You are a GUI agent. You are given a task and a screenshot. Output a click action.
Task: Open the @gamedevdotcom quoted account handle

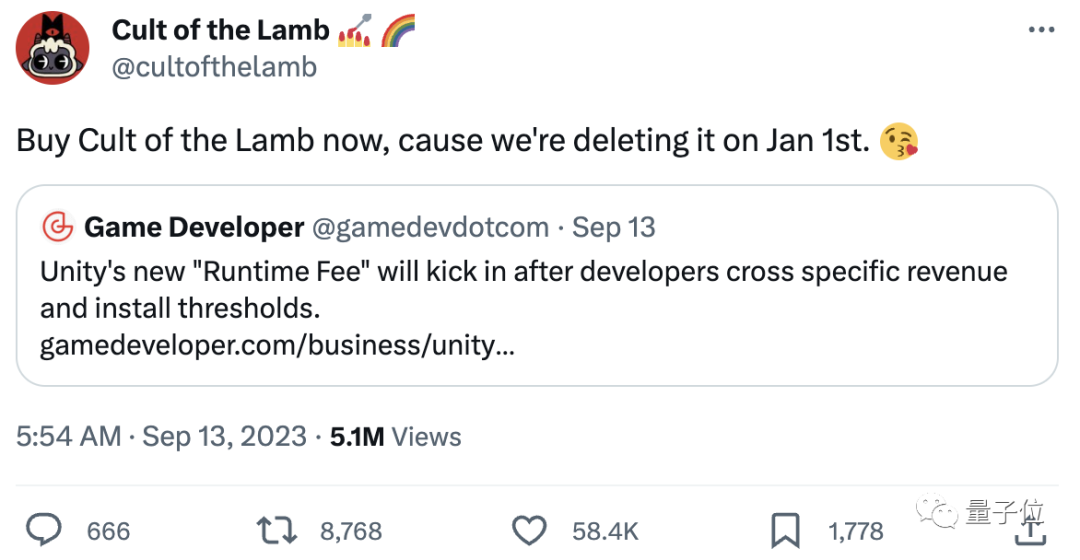pyautogui.click(x=430, y=228)
